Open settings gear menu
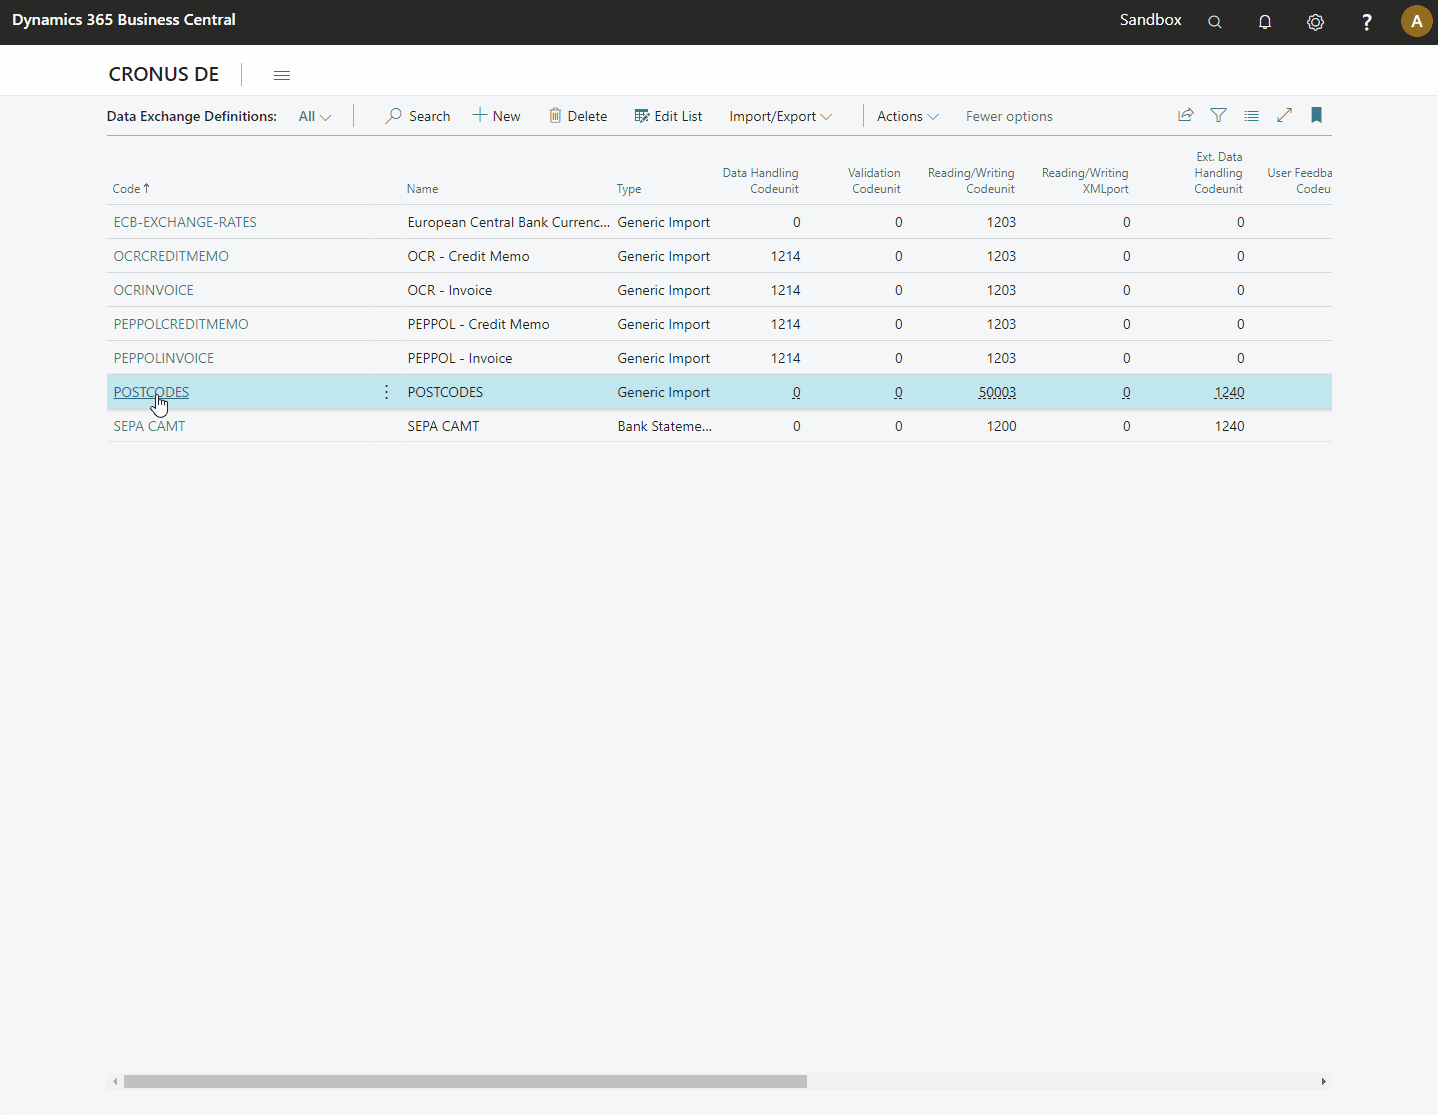This screenshot has height=1115, width=1438. click(1315, 22)
